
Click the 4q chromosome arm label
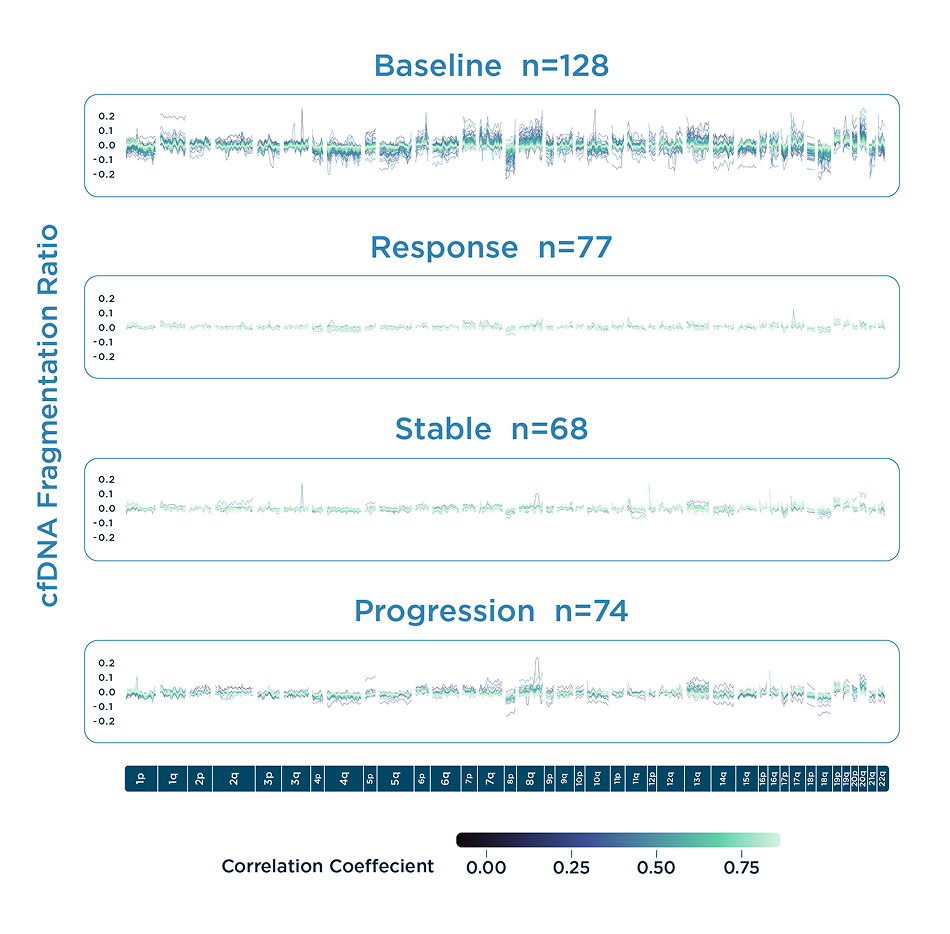coord(344,779)
